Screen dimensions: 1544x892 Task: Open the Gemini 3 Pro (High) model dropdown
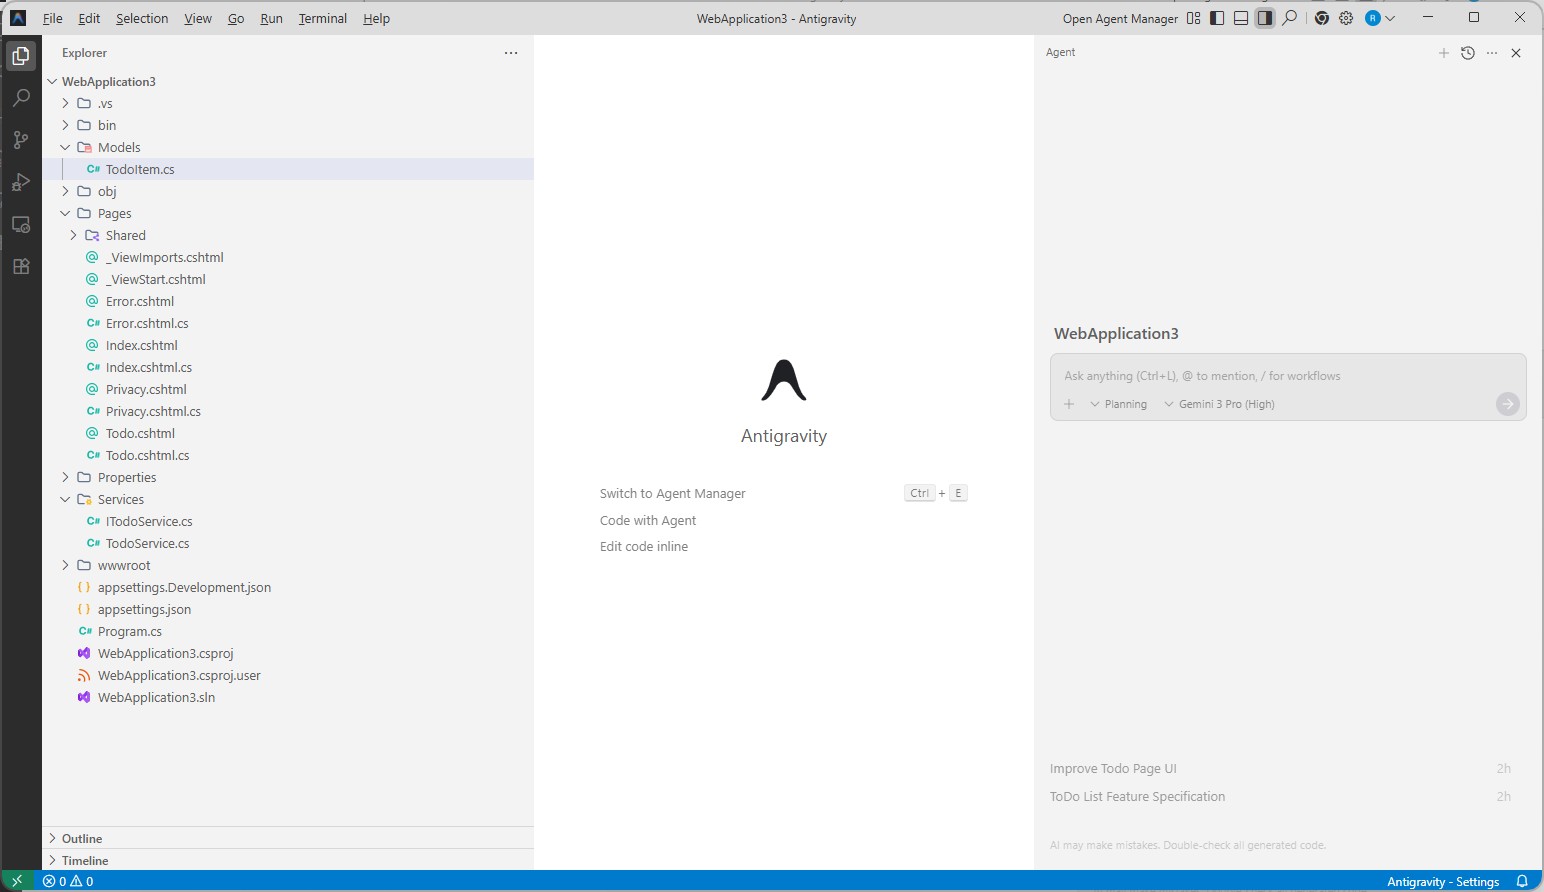pyautogui.click(x=1219, y=404)
